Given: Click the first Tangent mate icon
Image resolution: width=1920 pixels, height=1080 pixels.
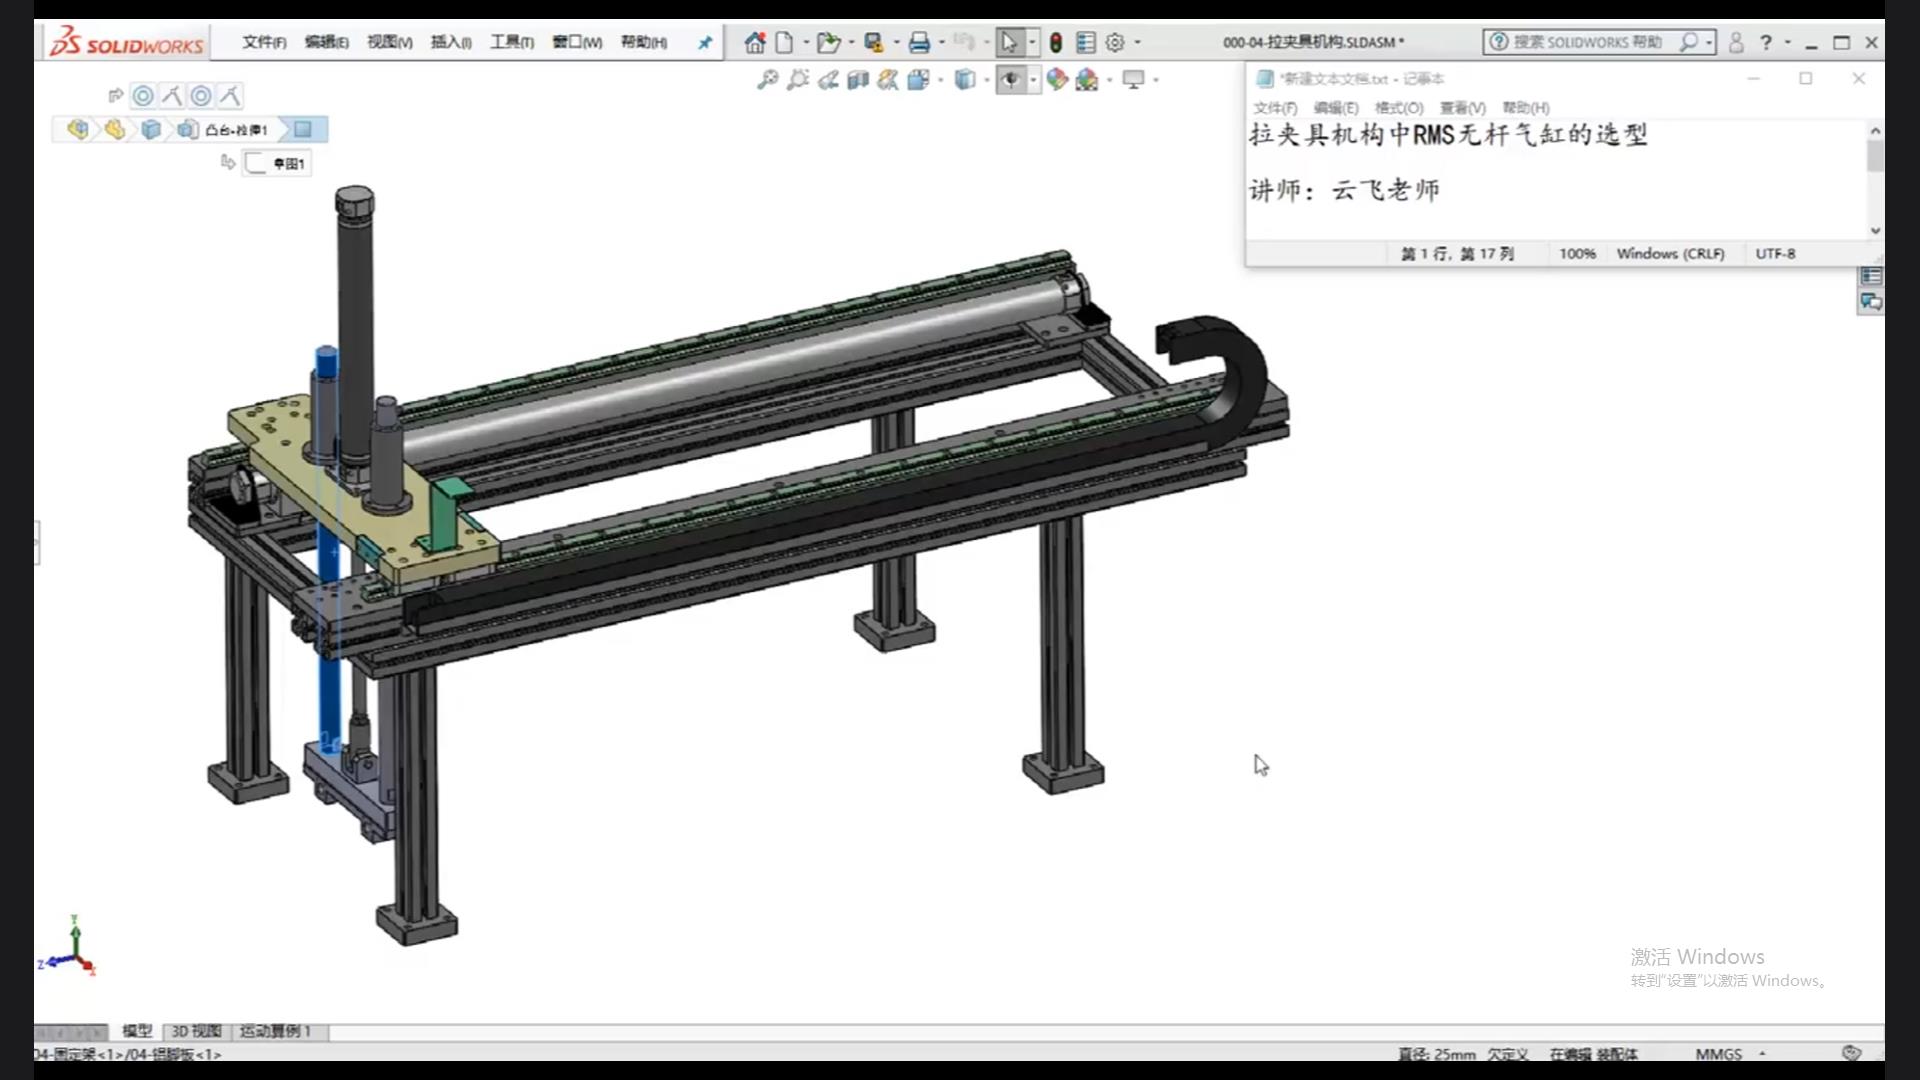Looking at the screenshot, I should [x=172, y=96].
